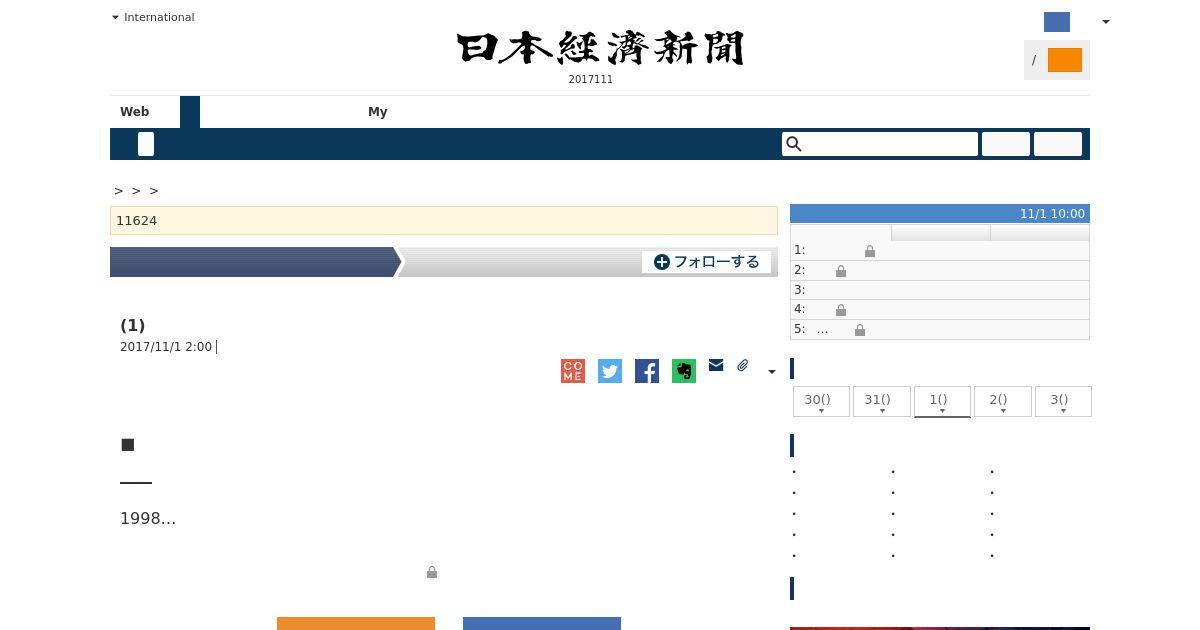
Task: Open the 1() date dropdown
Action: coord(942,401)
